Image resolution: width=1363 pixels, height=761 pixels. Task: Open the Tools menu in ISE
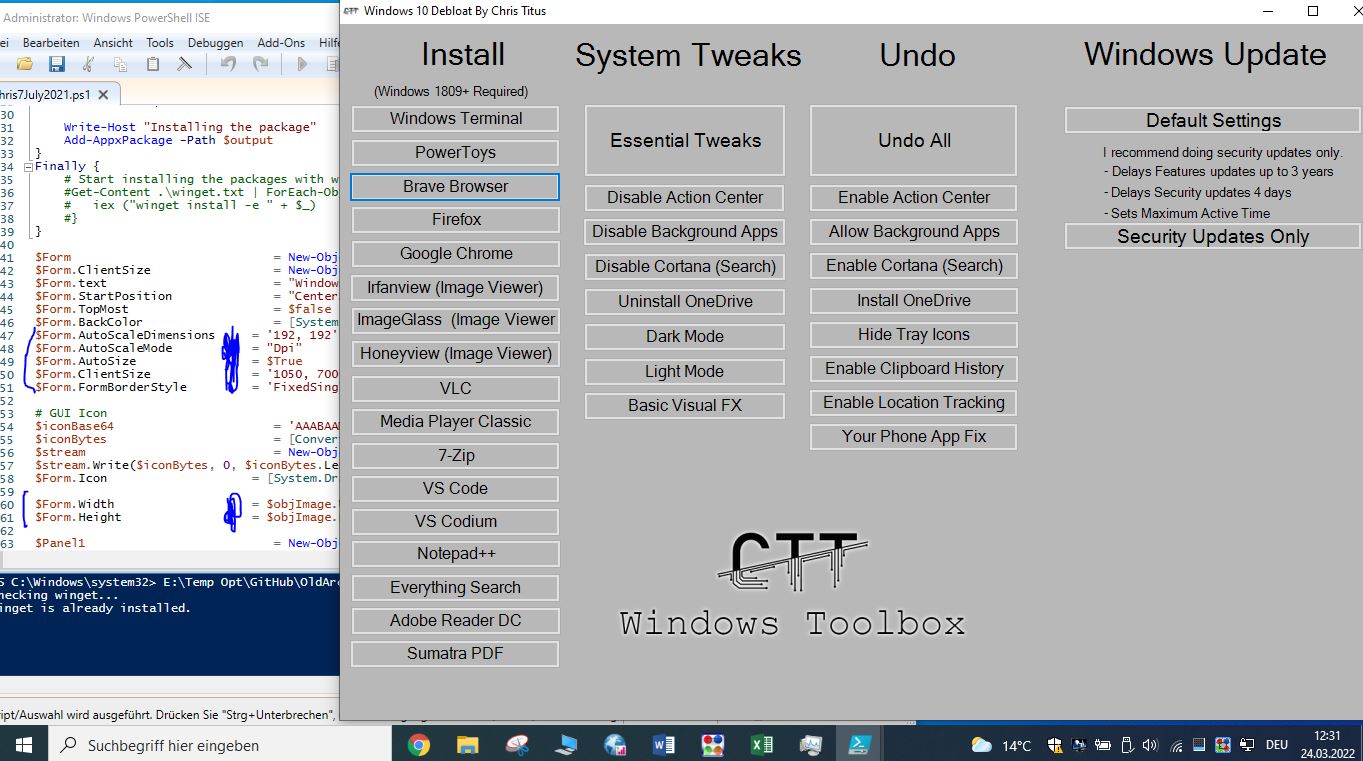[160, 43]
